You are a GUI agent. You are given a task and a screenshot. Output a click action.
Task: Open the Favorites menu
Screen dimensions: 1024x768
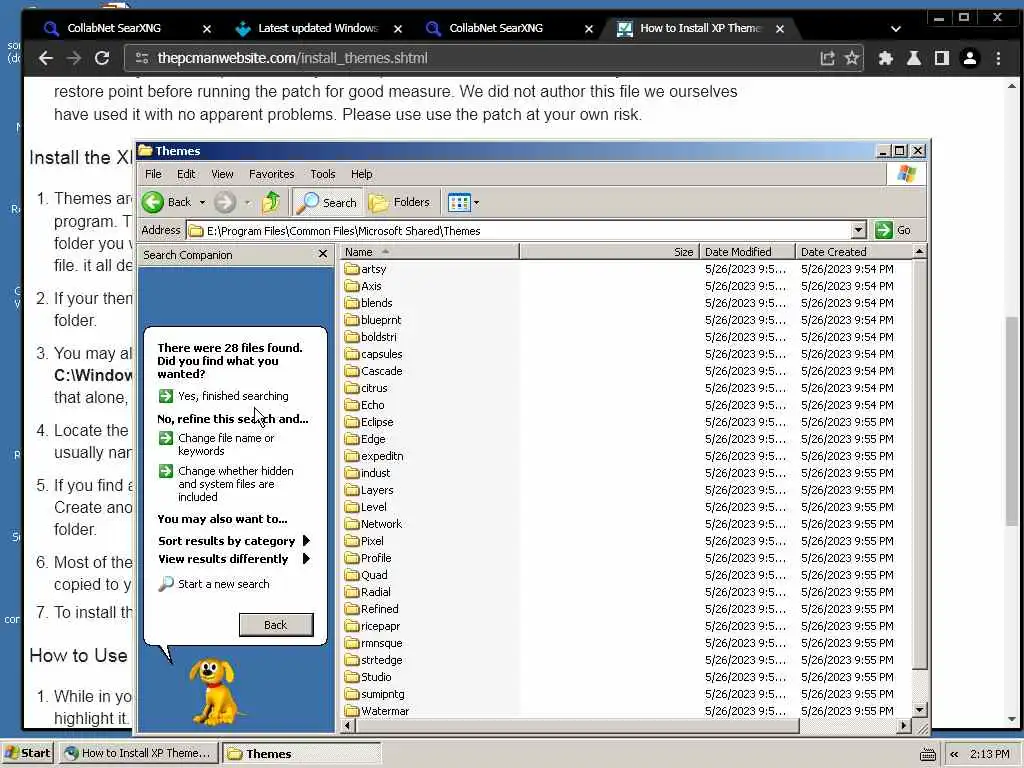(x=272, y=174)
